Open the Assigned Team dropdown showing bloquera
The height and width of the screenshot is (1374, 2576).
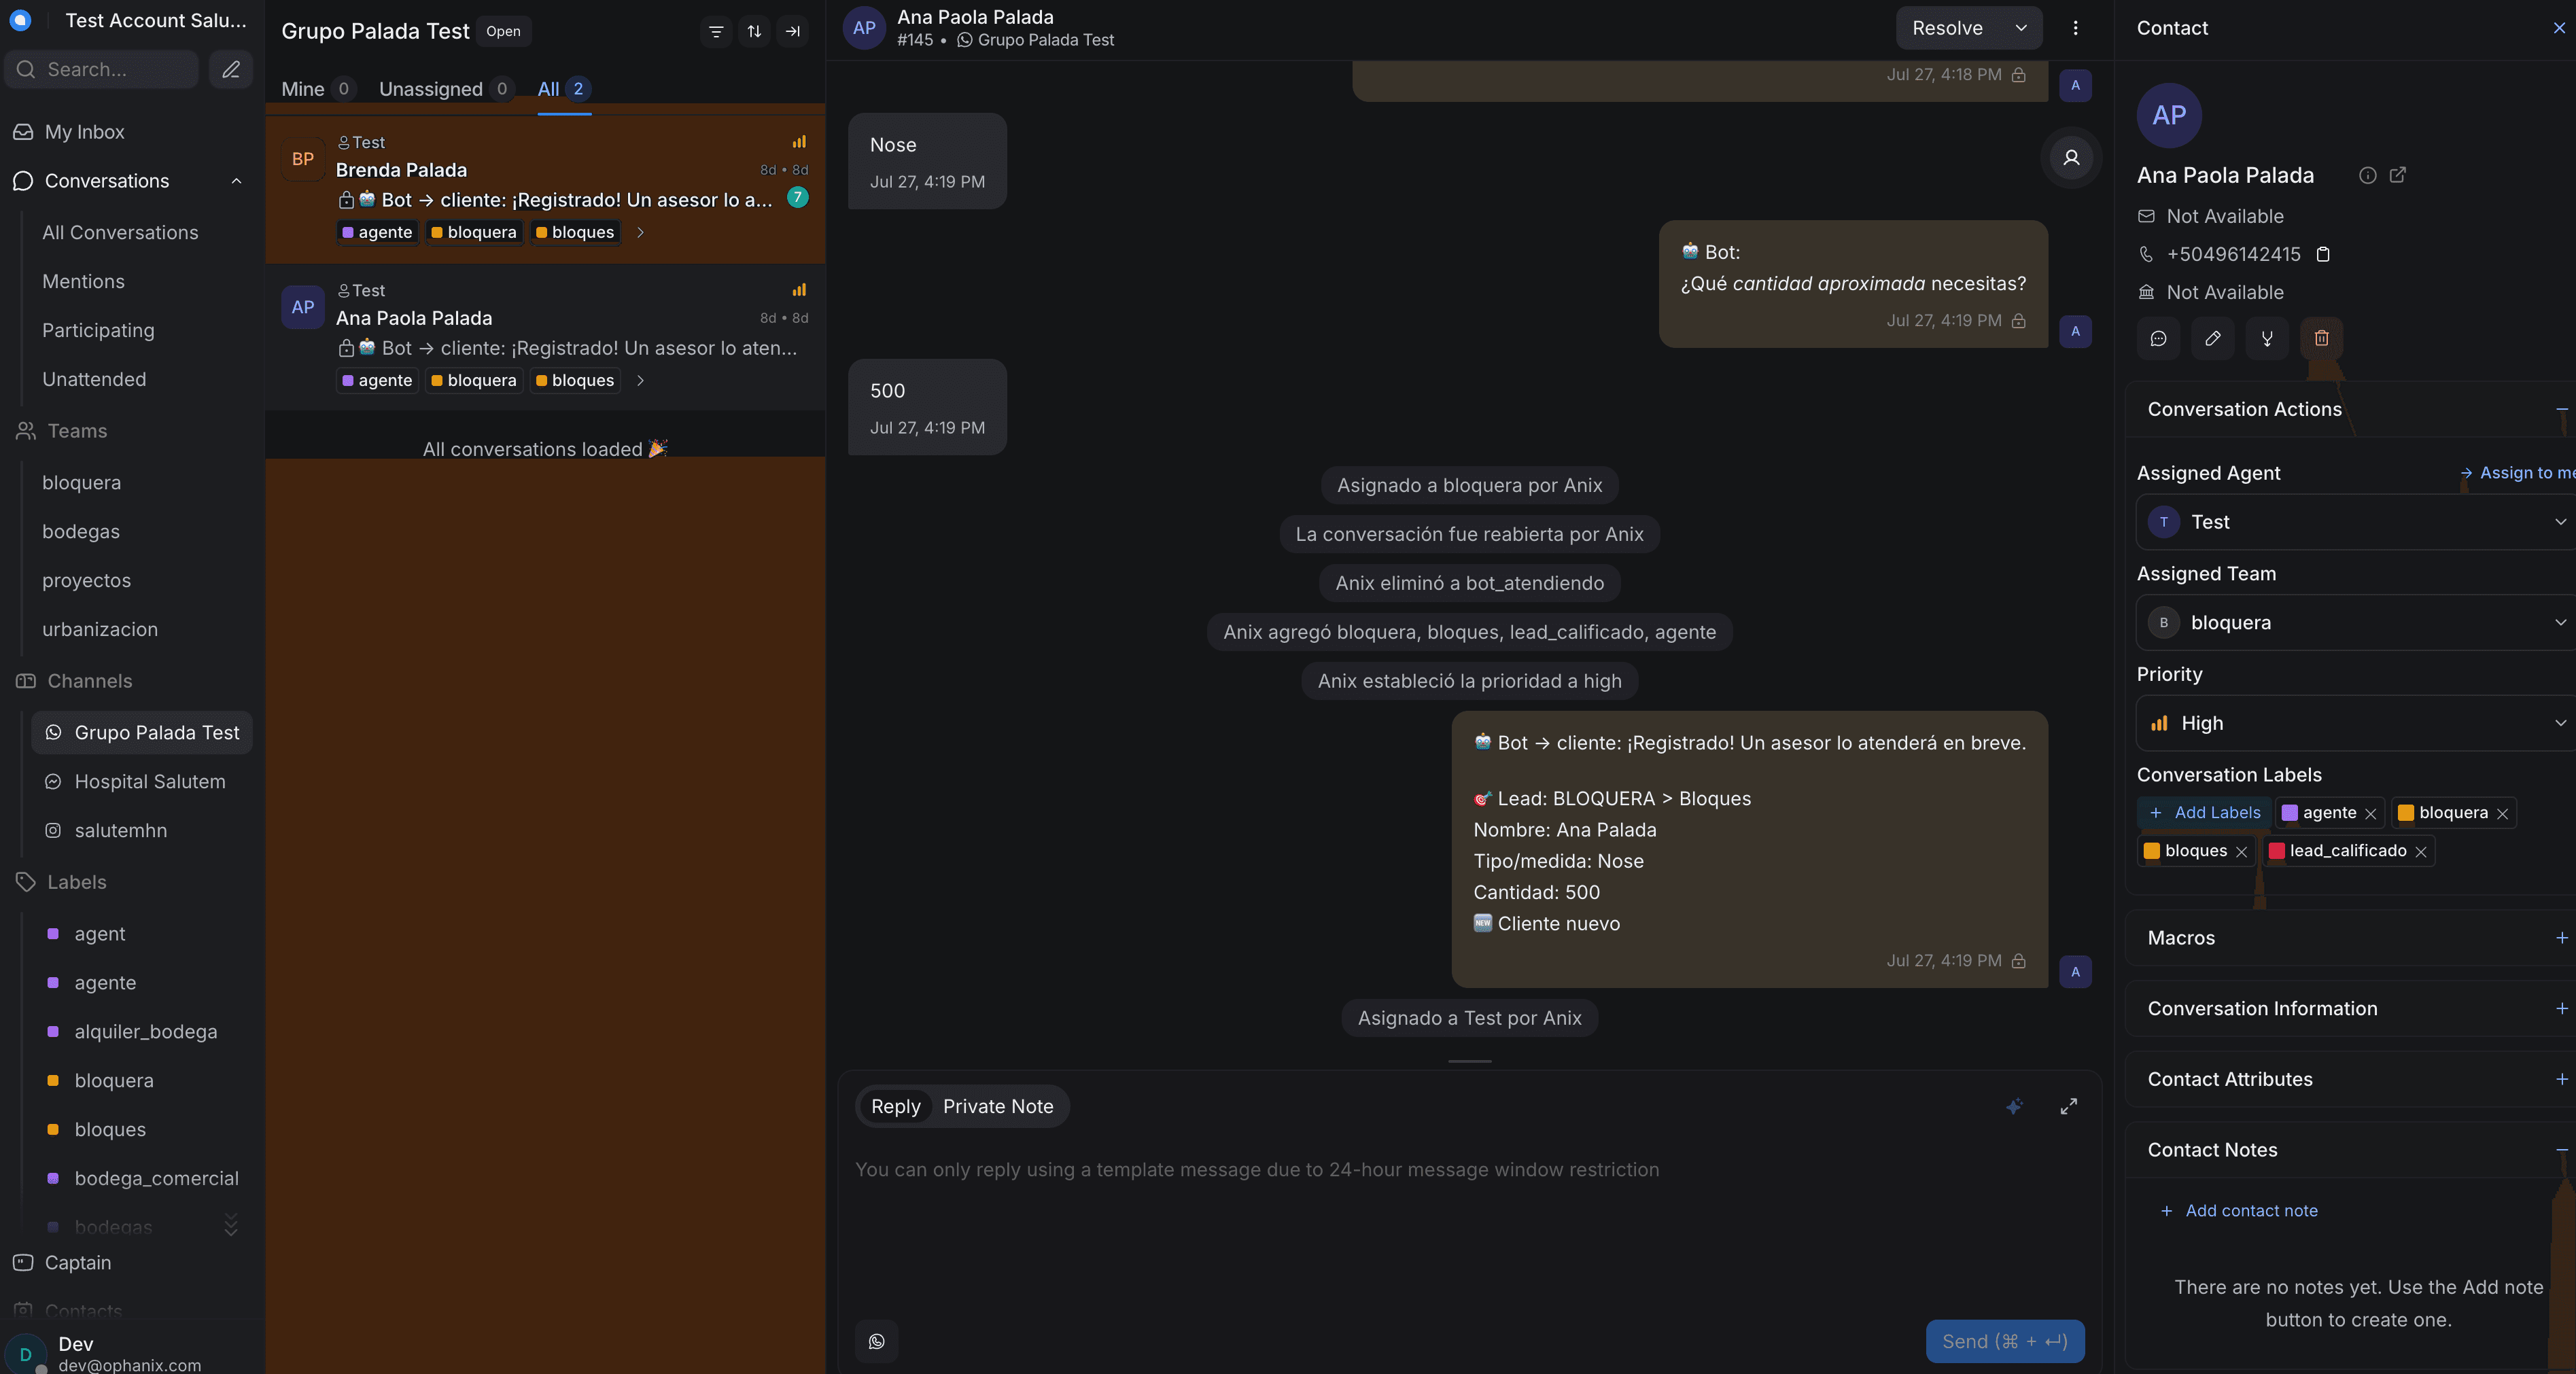[2355, 622]
